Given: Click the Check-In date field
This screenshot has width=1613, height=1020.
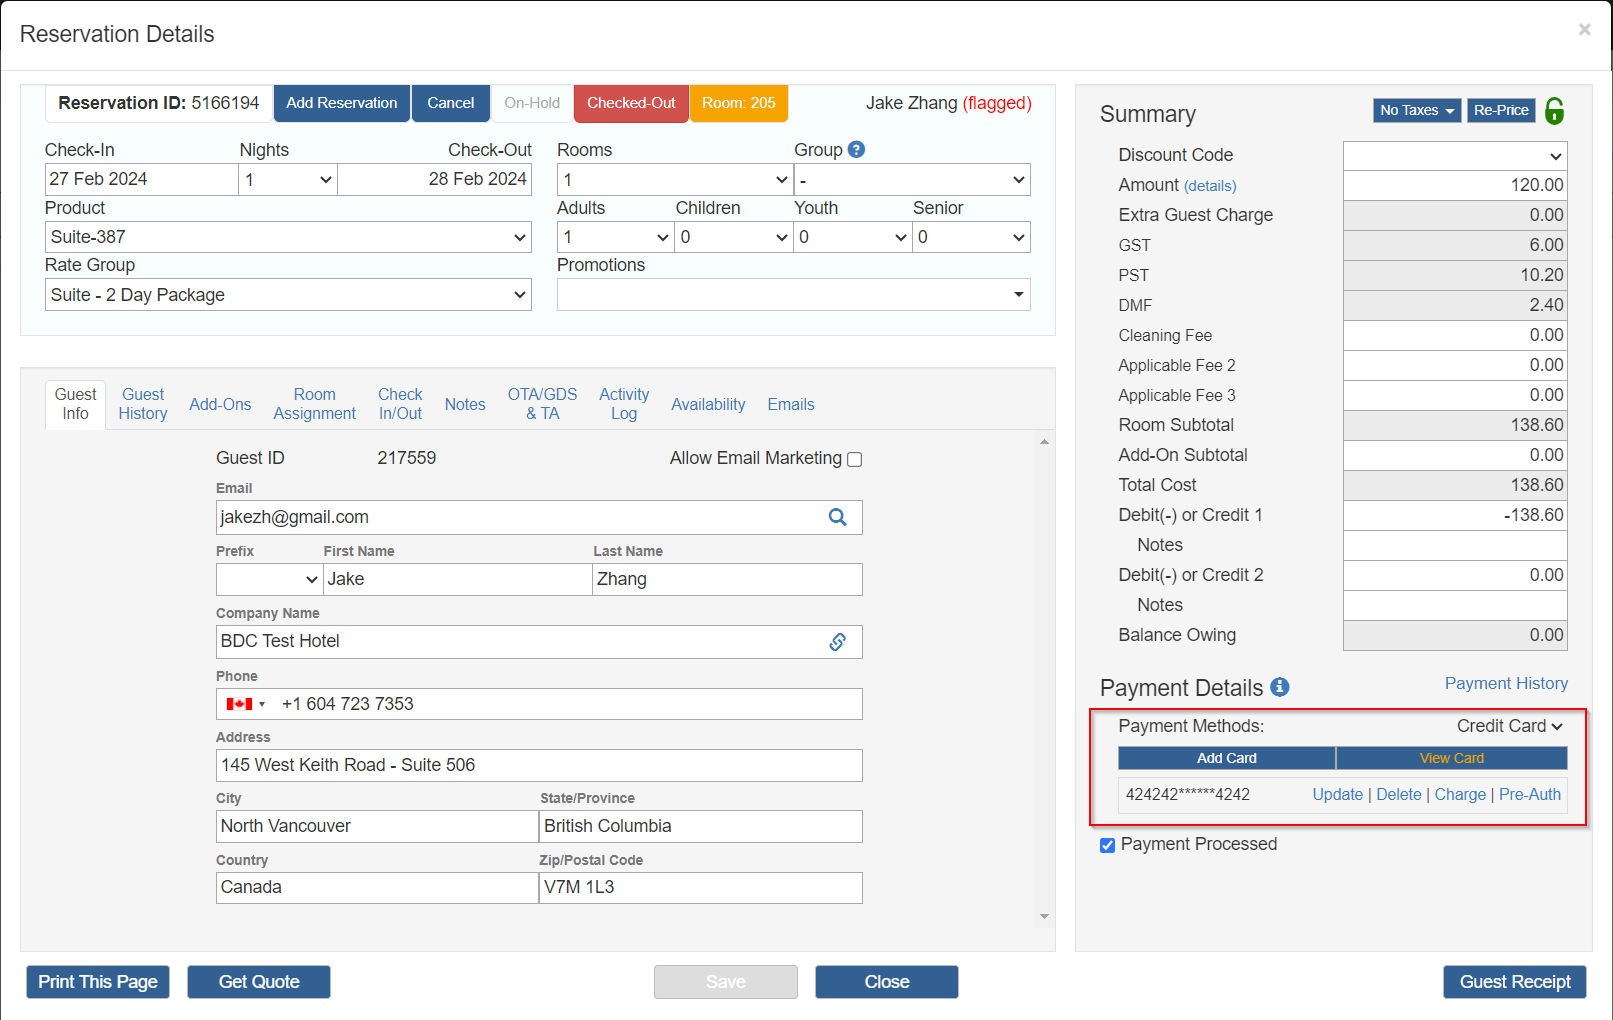Looking at the screenshot, I should tap(141, 180).
